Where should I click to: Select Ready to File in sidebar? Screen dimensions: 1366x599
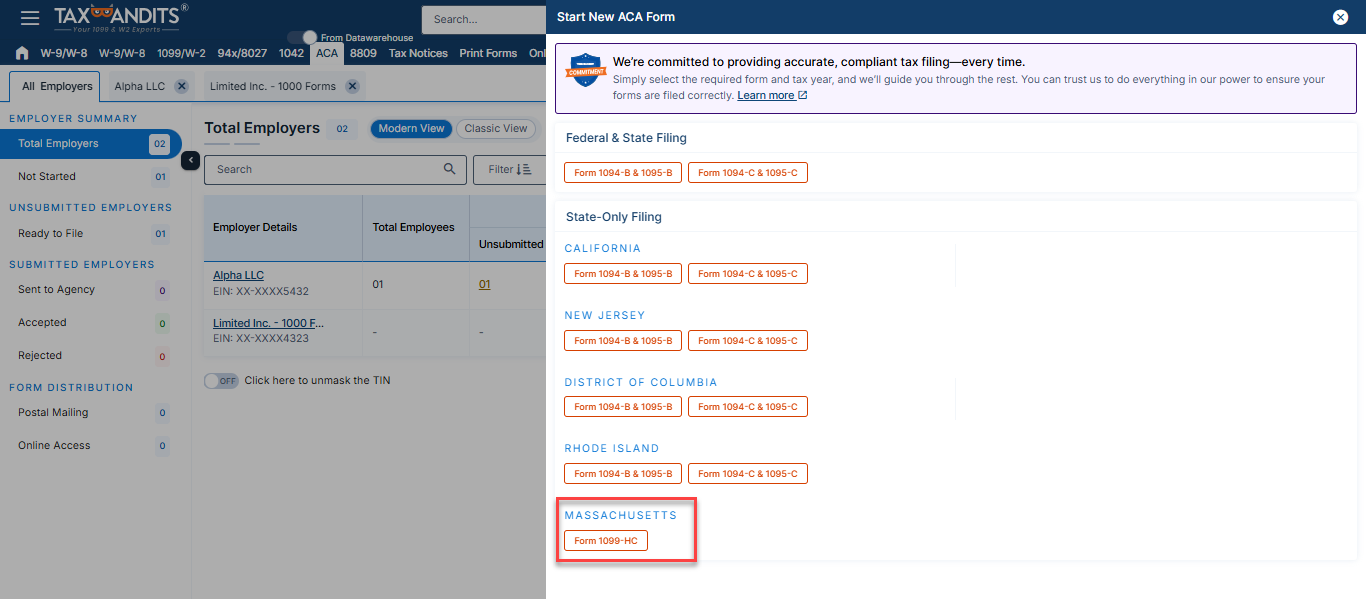point(90,234)
